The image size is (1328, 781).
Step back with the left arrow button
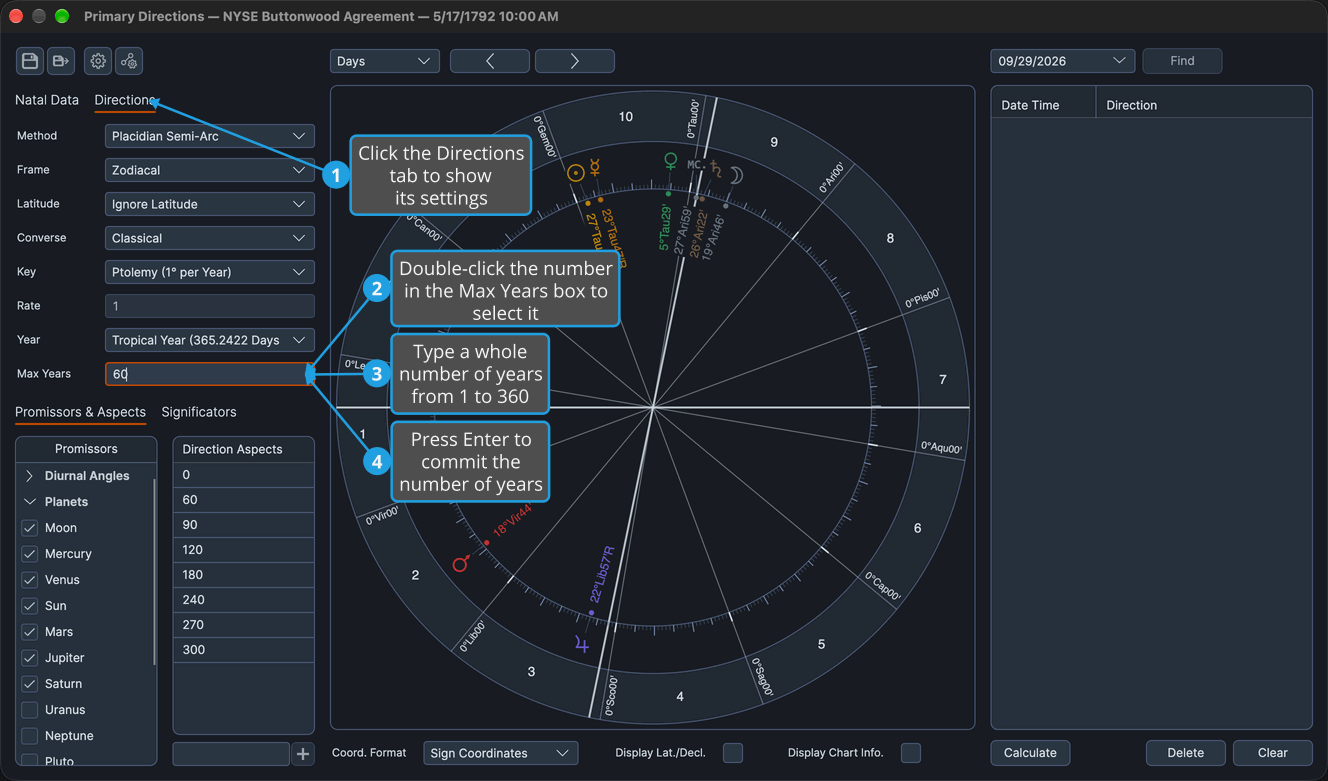tap(490, 61)
